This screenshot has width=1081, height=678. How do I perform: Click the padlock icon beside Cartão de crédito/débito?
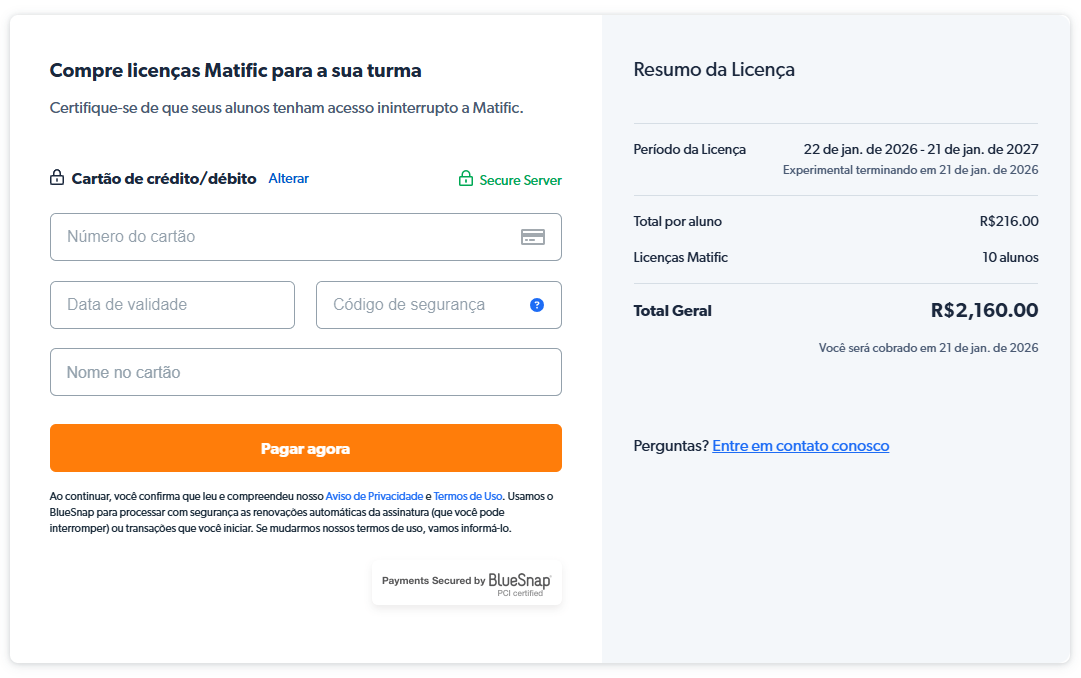[57, 178]
